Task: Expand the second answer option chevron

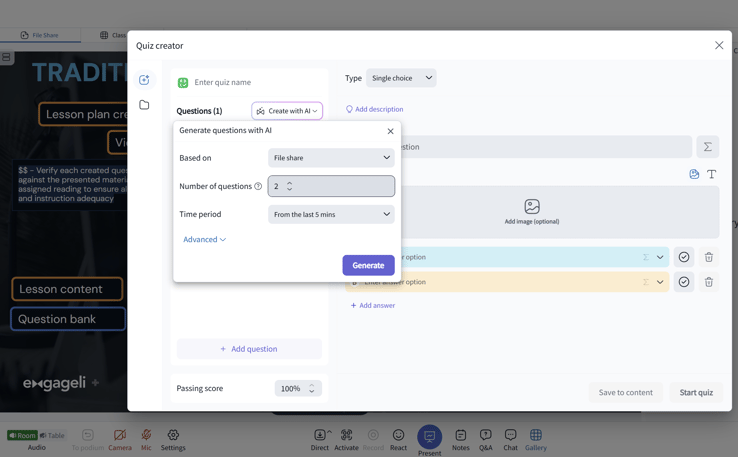Action: click(660, 282)
